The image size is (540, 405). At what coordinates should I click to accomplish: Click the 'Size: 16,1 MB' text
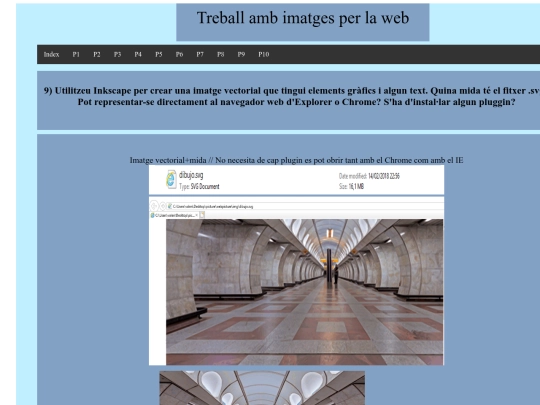pos(351,187)
